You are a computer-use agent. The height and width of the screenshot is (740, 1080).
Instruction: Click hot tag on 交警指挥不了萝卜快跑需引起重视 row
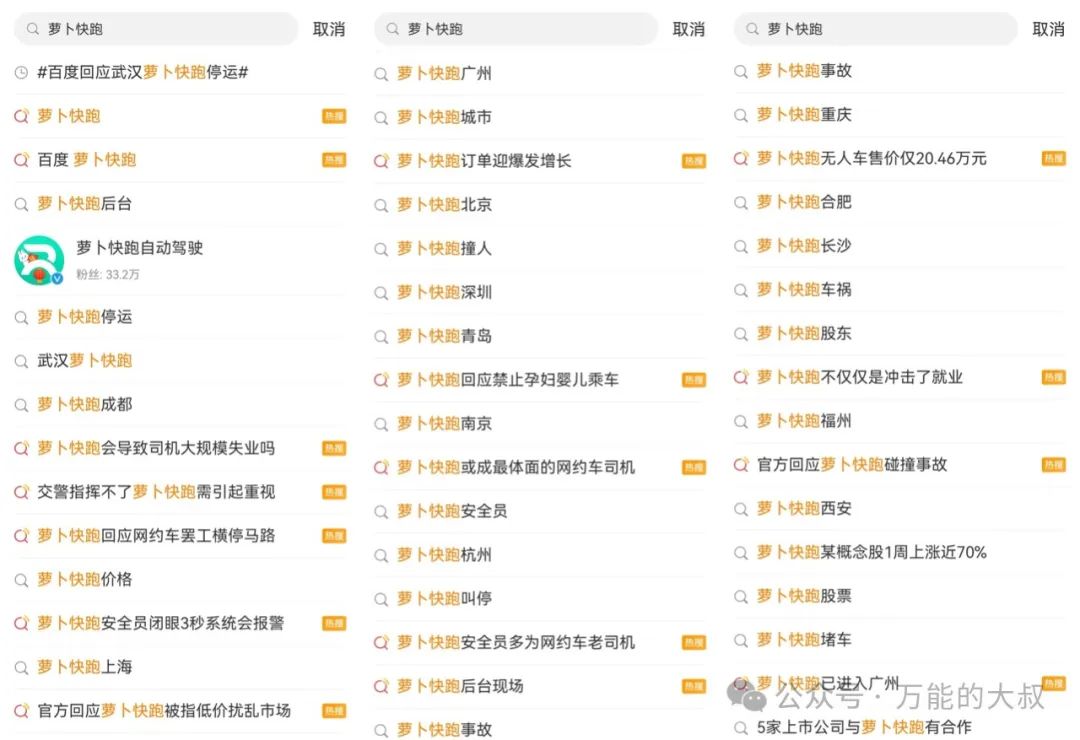334,492
